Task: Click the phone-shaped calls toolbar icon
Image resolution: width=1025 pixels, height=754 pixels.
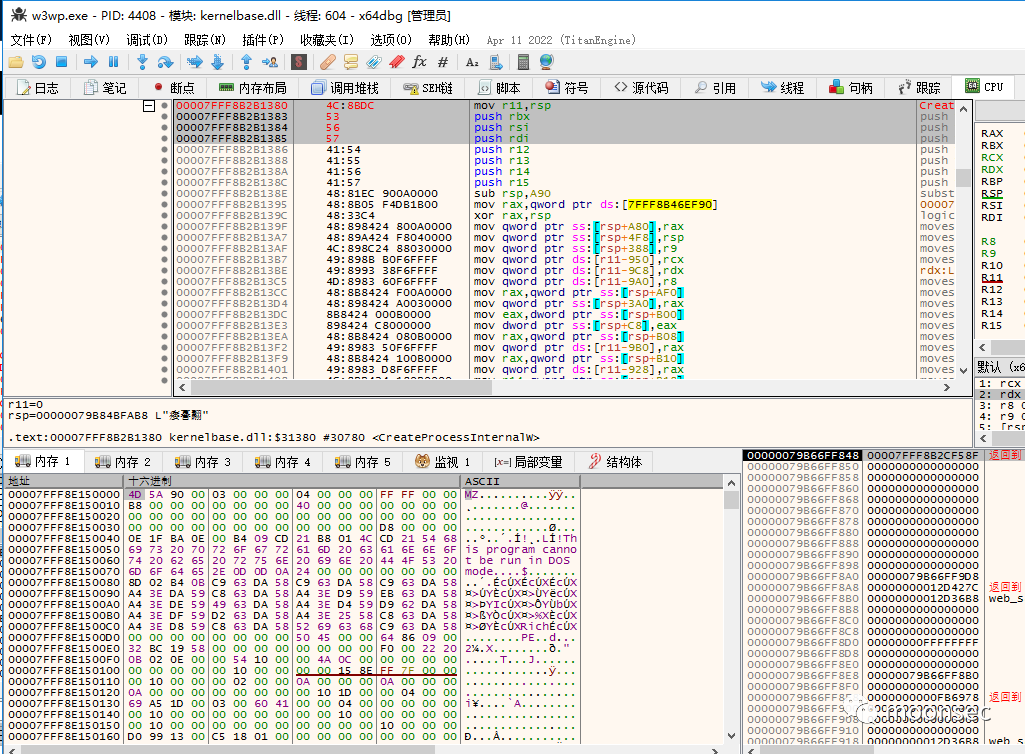Action: point(496,62)
